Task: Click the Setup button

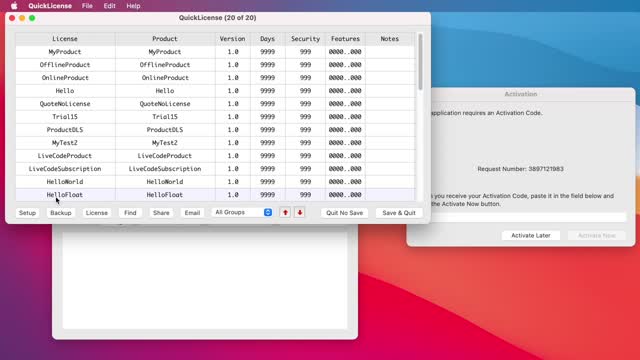Action: coord(27,213)
